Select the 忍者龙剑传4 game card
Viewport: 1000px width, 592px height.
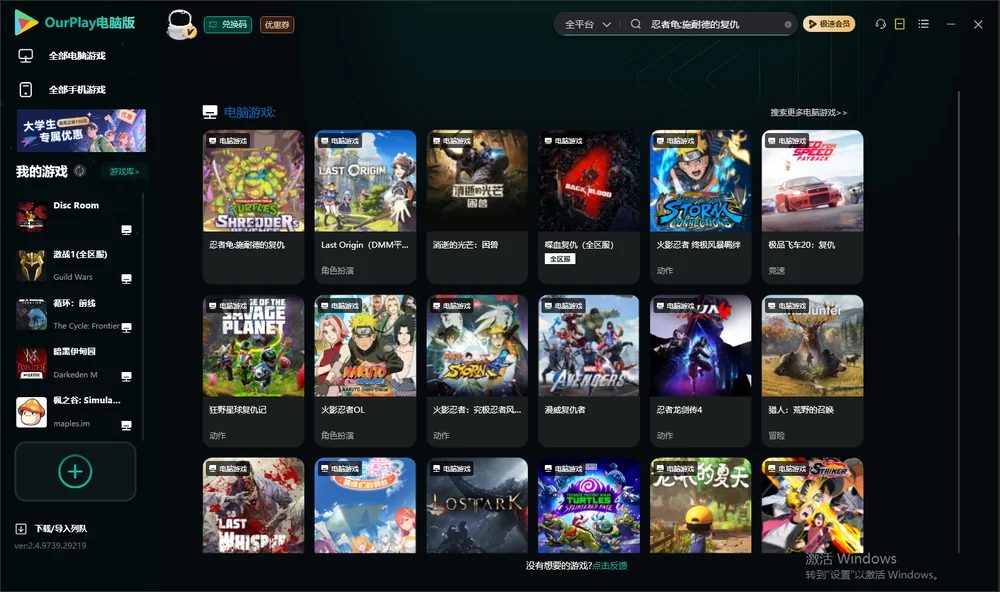click(x=701, y=371)
